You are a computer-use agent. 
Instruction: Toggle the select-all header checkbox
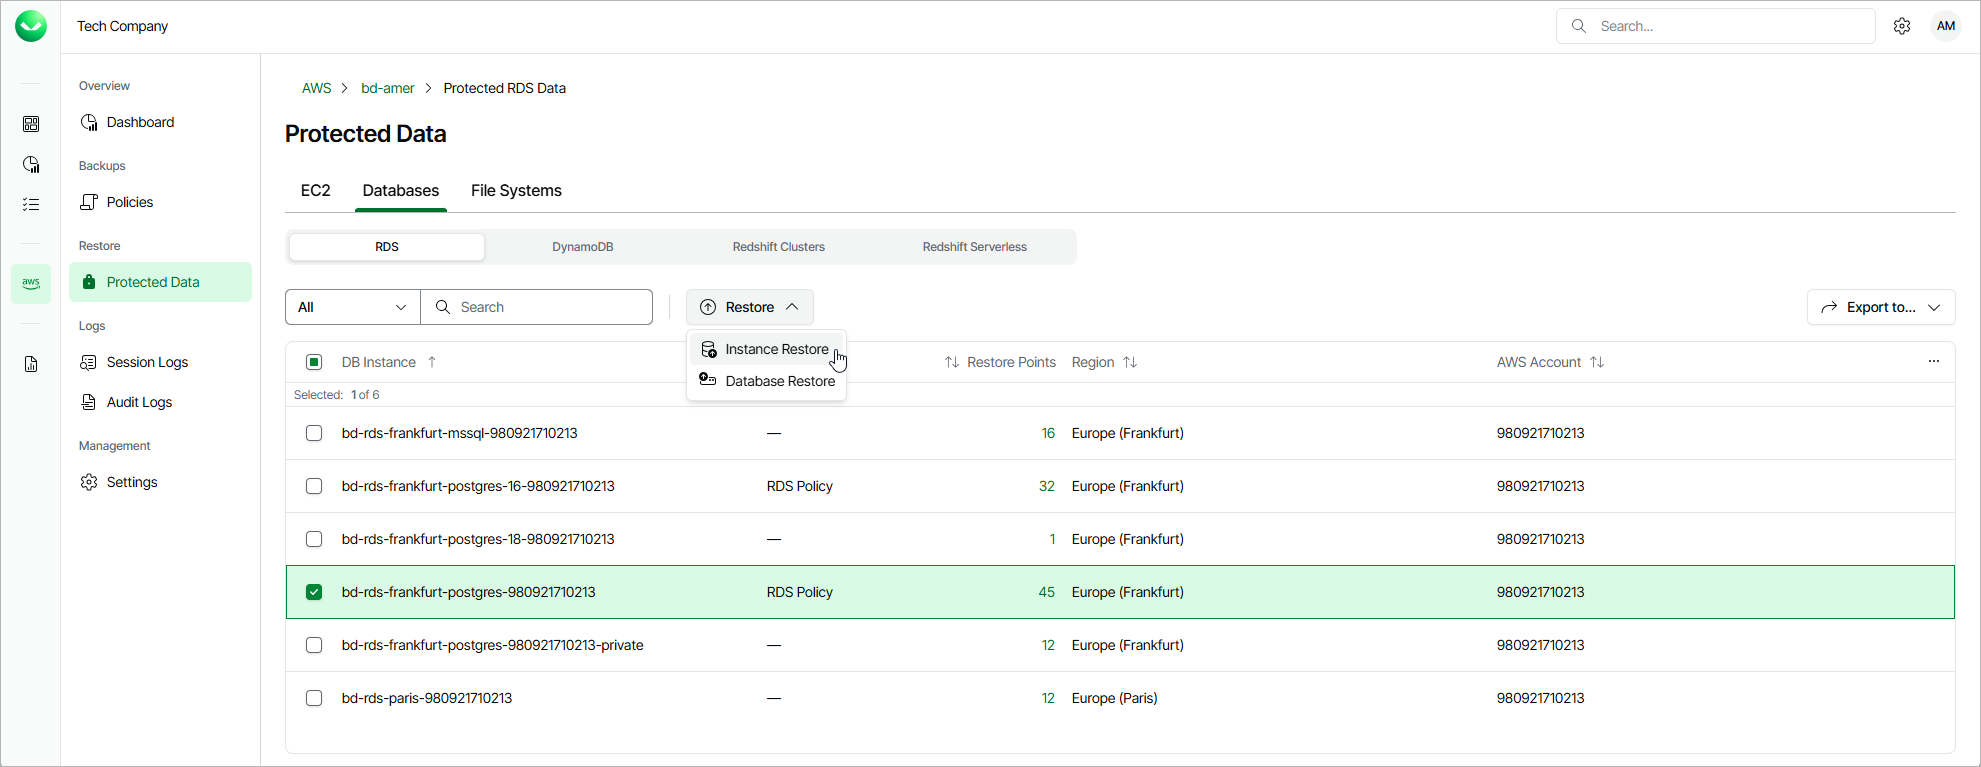pos(314,362)
